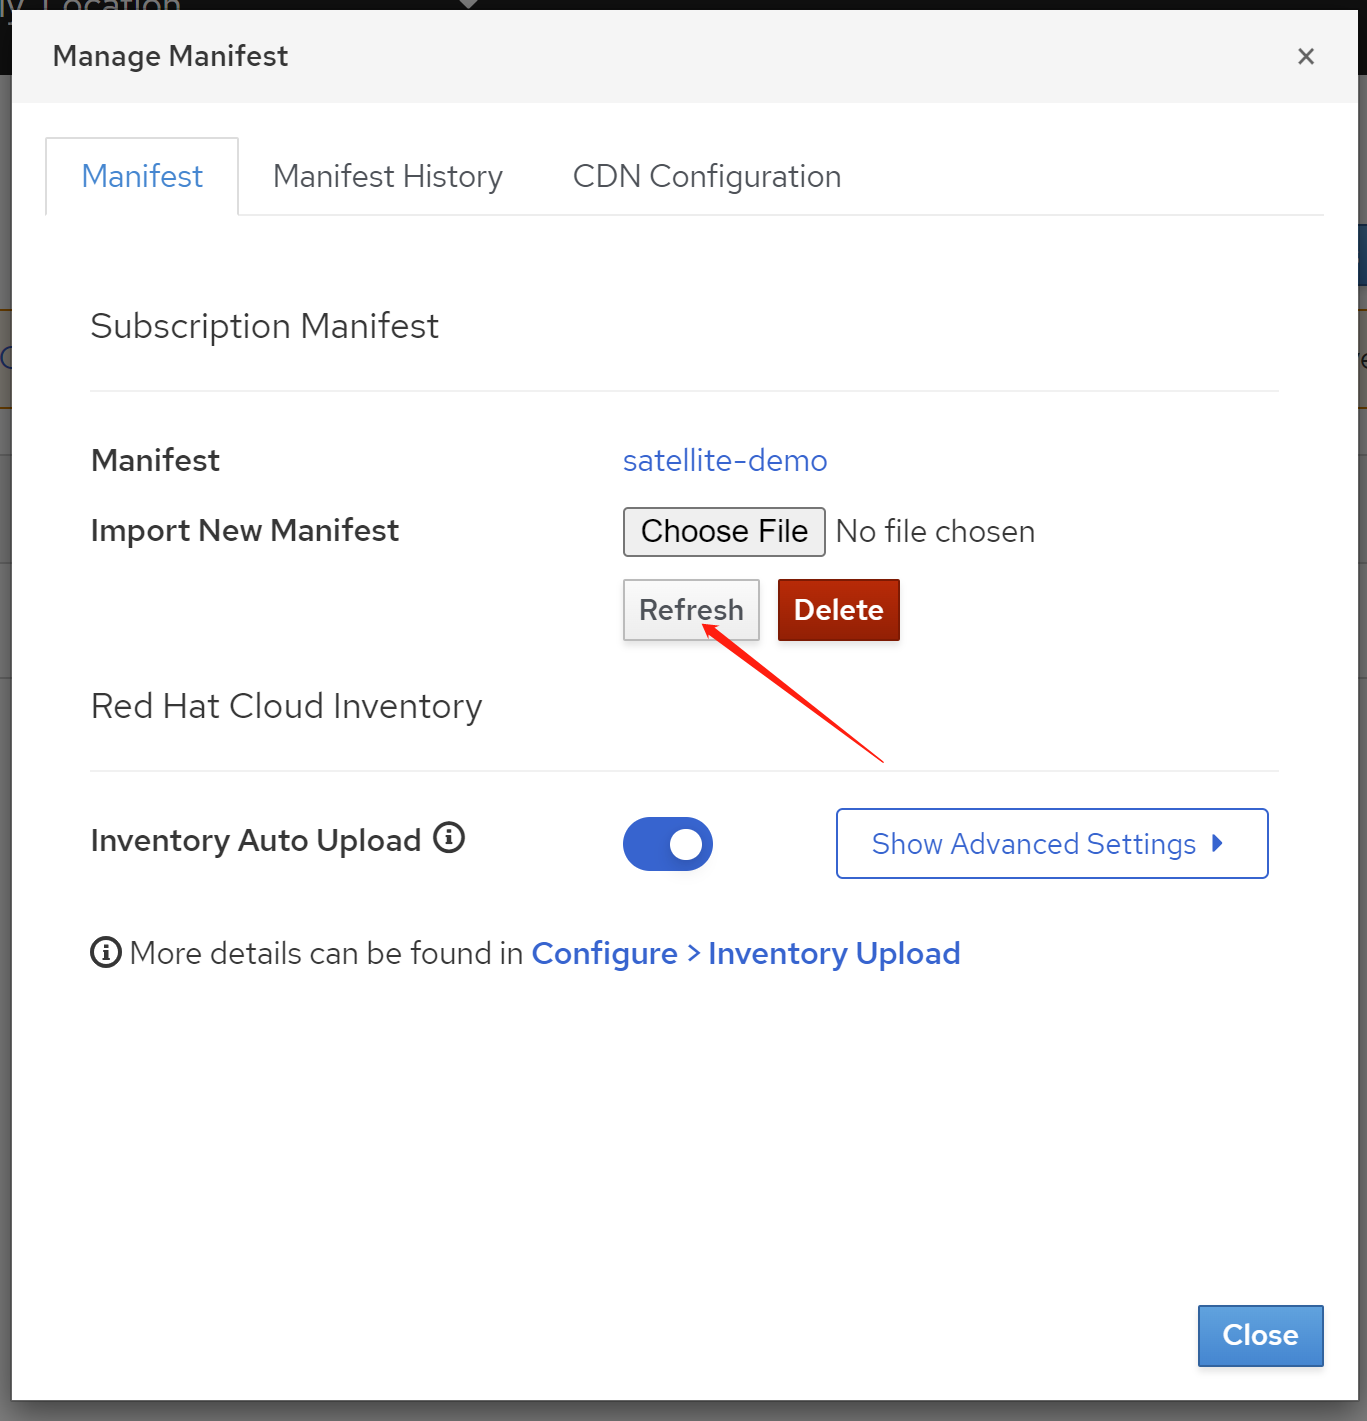1367x1421 pixels.
Task: Open the satellite-demo manifest link
Action: 724,461
